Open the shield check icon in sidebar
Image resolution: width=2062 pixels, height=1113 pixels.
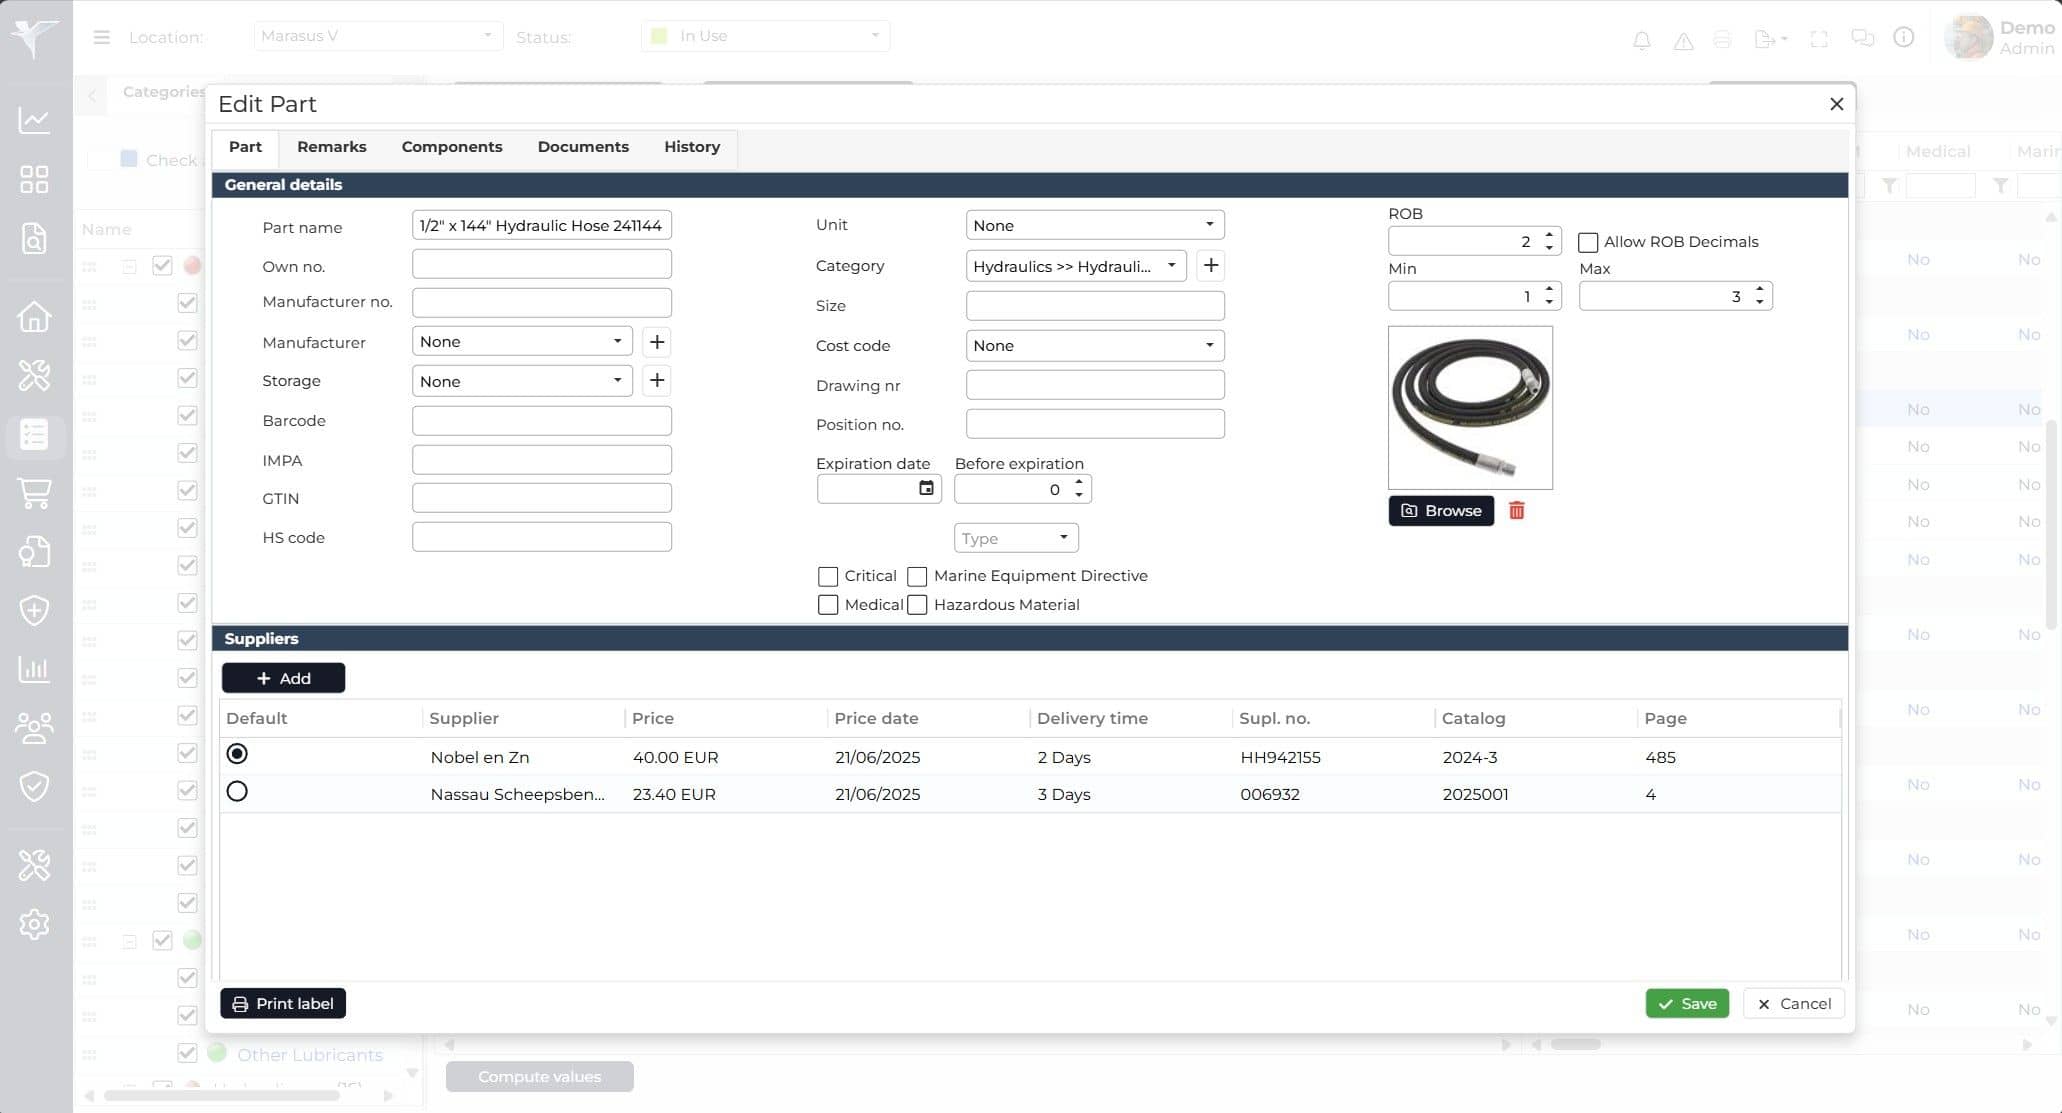coord(34,786)
